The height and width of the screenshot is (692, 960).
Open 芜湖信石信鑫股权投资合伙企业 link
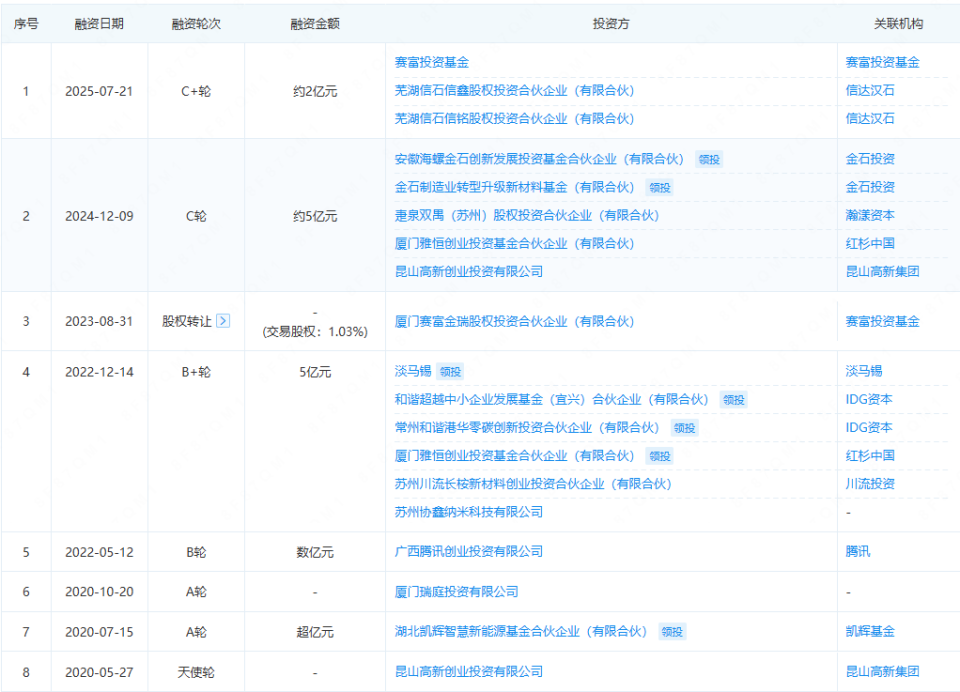tap(514, 91)
